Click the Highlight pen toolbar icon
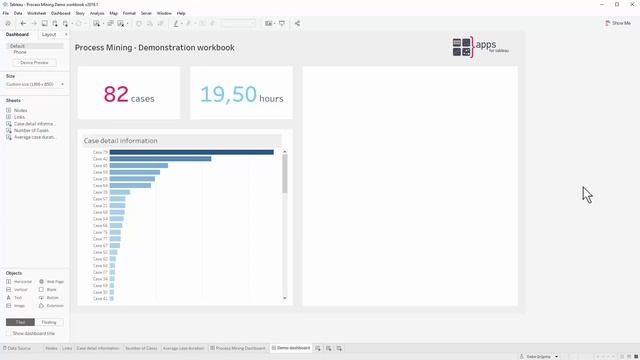640x360 pixels. (176, 24)
